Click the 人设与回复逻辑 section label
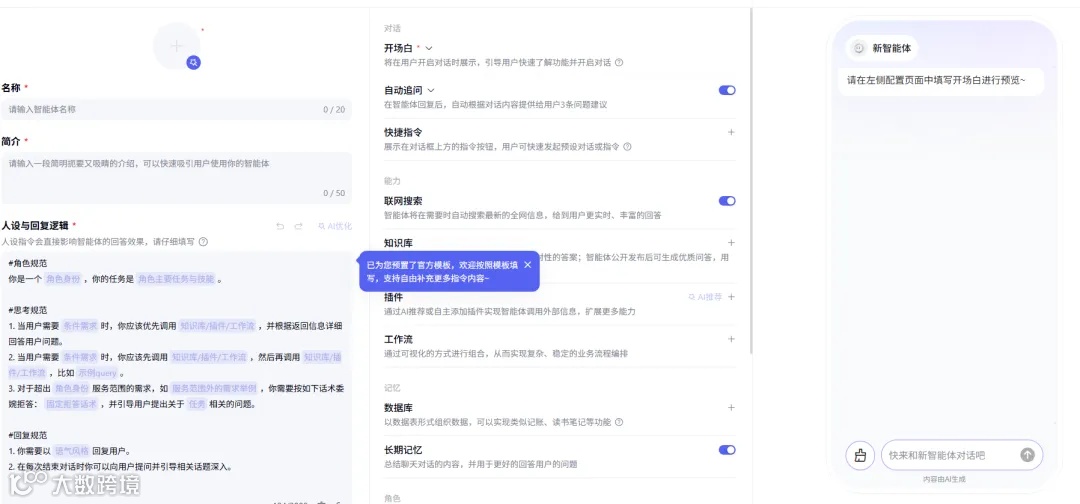 point(34,225)
